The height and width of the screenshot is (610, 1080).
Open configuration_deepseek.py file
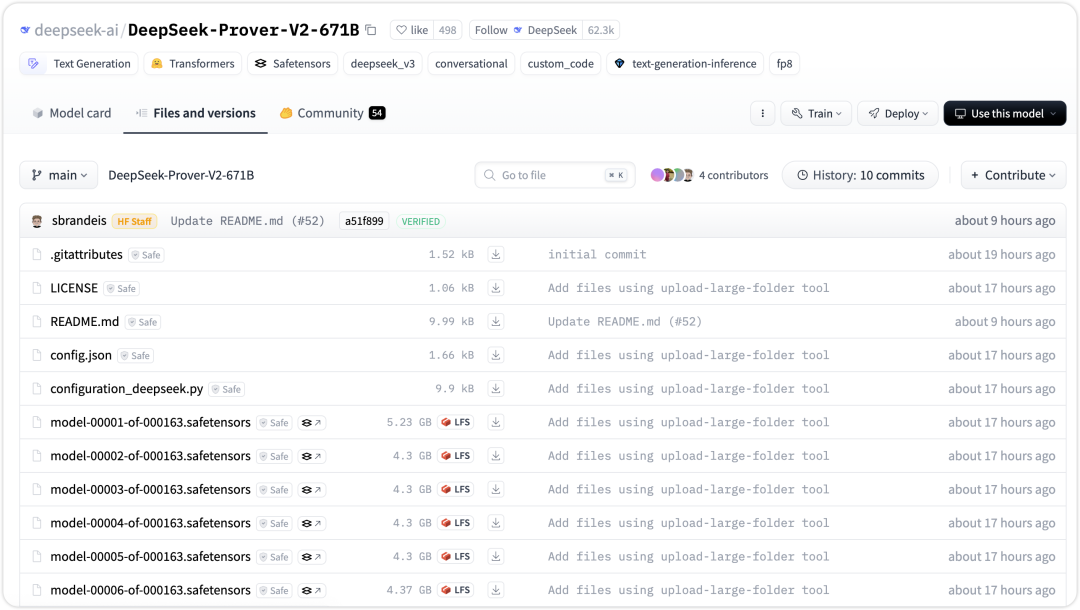pos(127,389)
